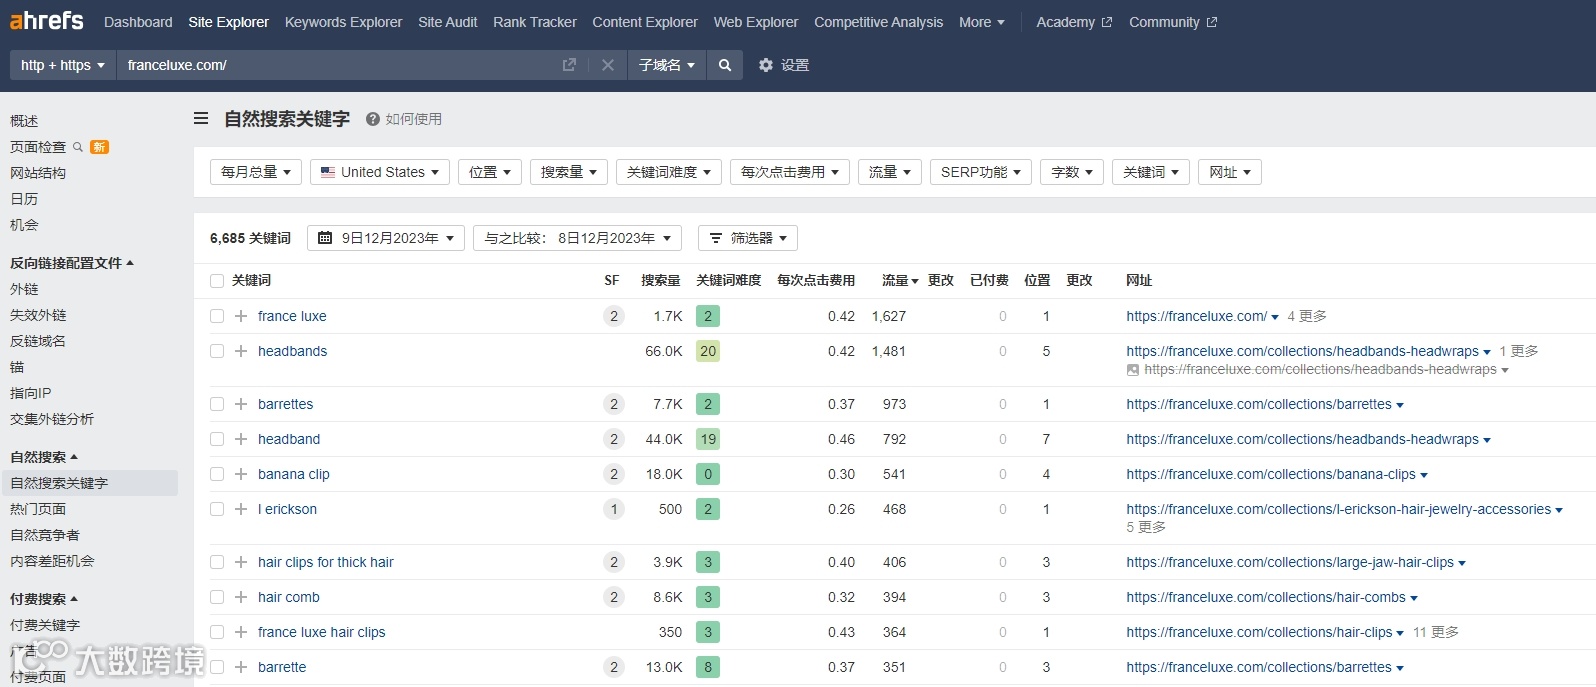Click difficulty badge 20 for headbands
Screen dimensions: 1596x687
click(x=708, y=351)
